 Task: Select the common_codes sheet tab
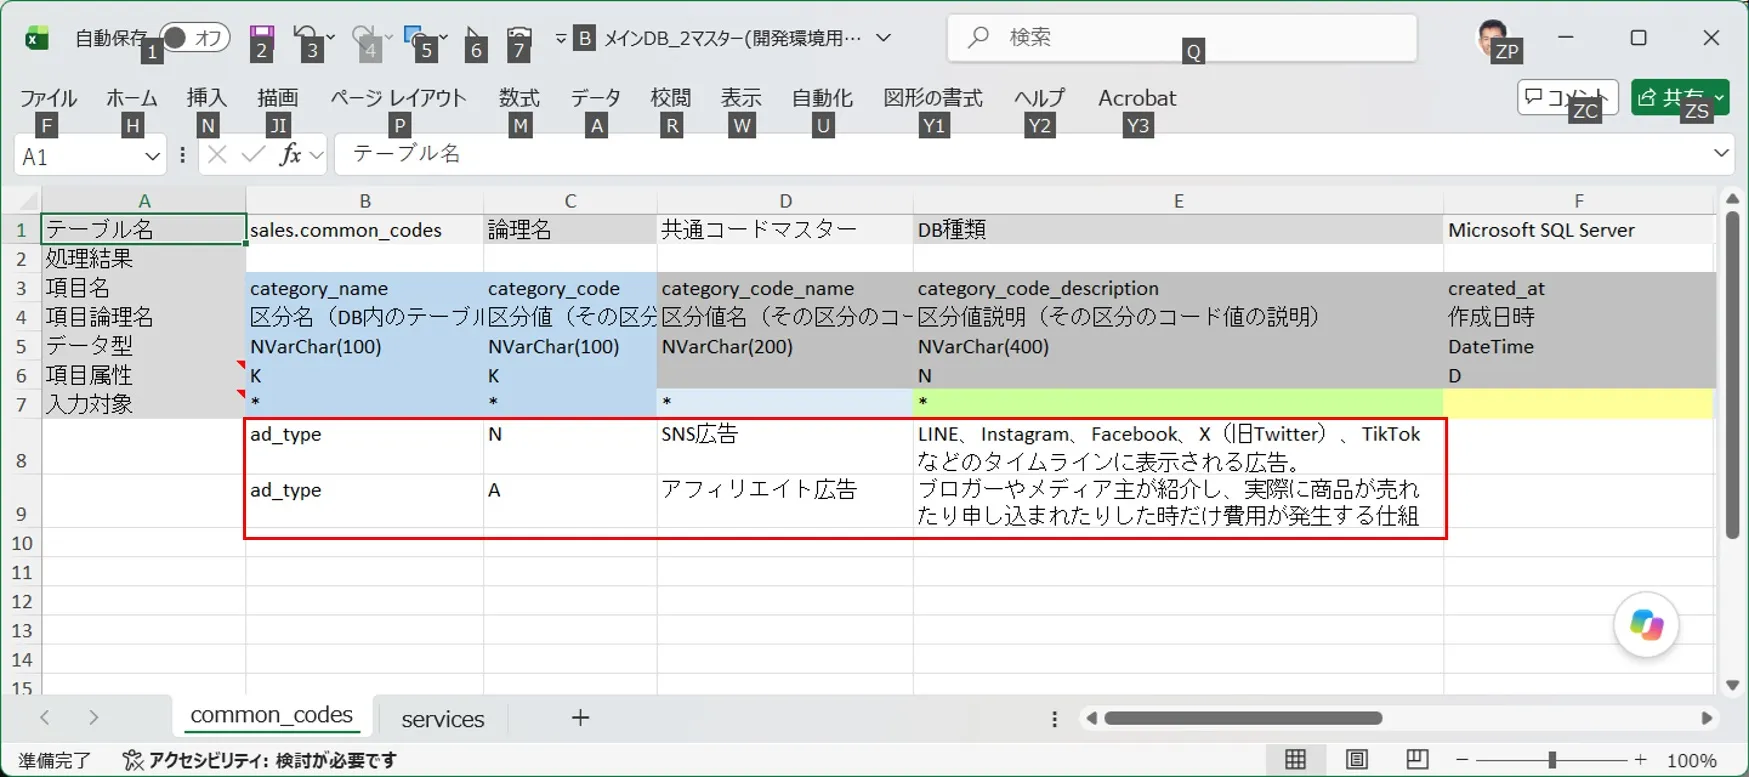(x=271, y=716)
